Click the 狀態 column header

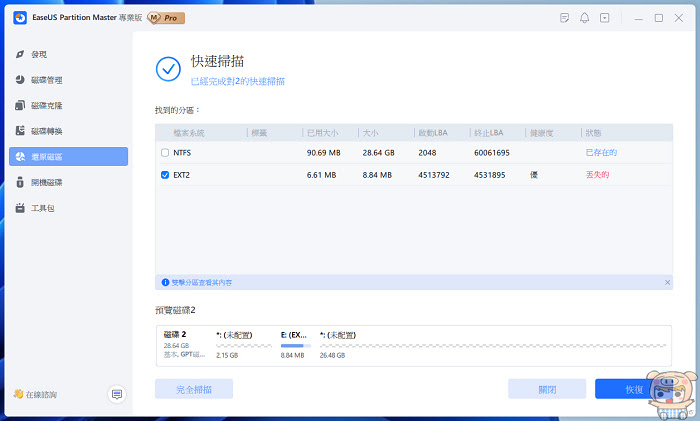pos(593,133)
